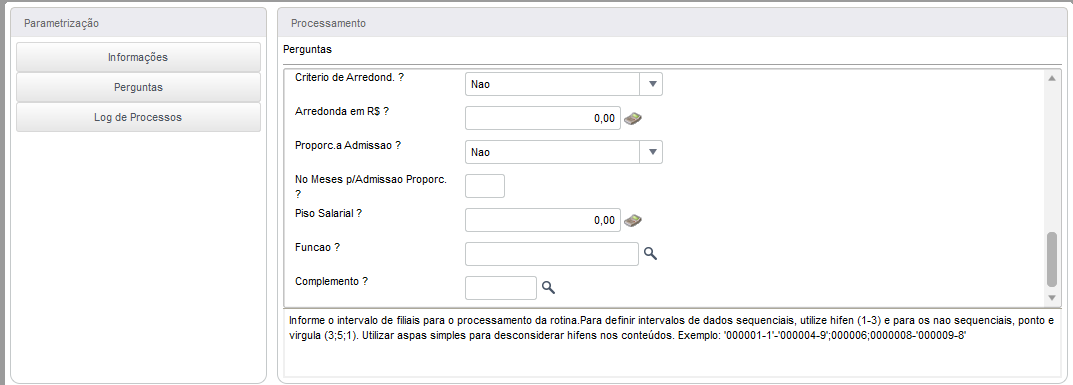Open calculator beside Arredonda em R$ field
Screen dimensions: 1073x385
(633, 118)
